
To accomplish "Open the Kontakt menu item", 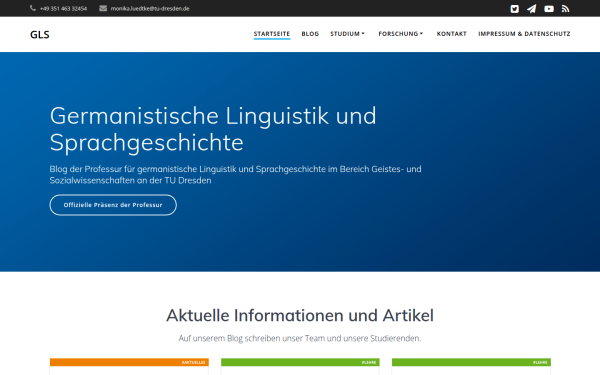I will point(452,34).
